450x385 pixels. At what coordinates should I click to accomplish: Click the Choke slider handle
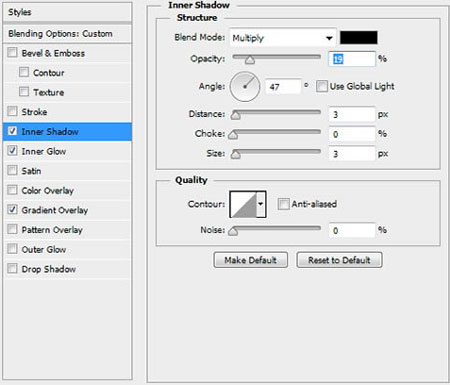coord(233,135)
